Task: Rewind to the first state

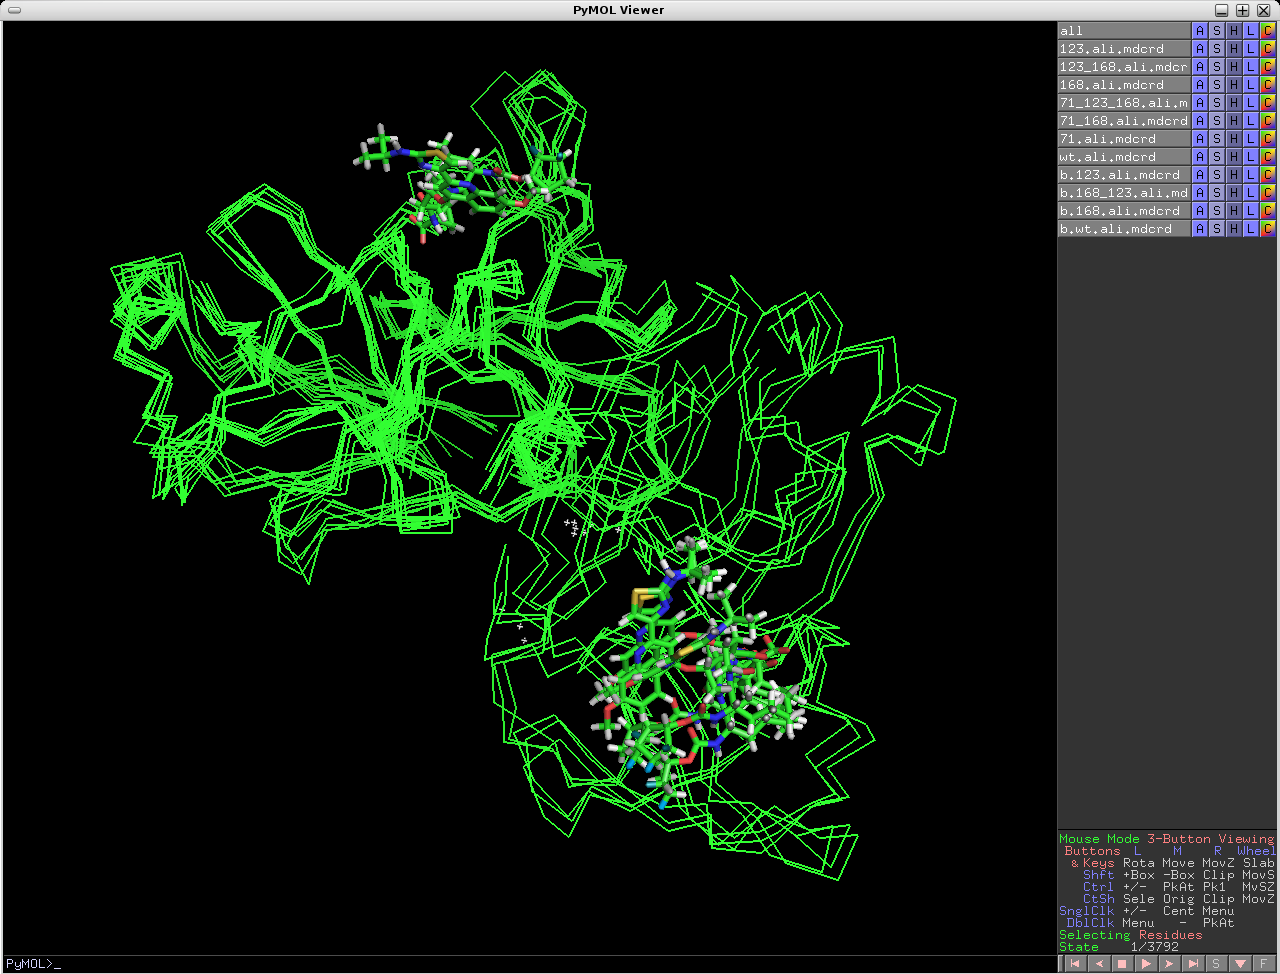Action: coord(1075,964)
